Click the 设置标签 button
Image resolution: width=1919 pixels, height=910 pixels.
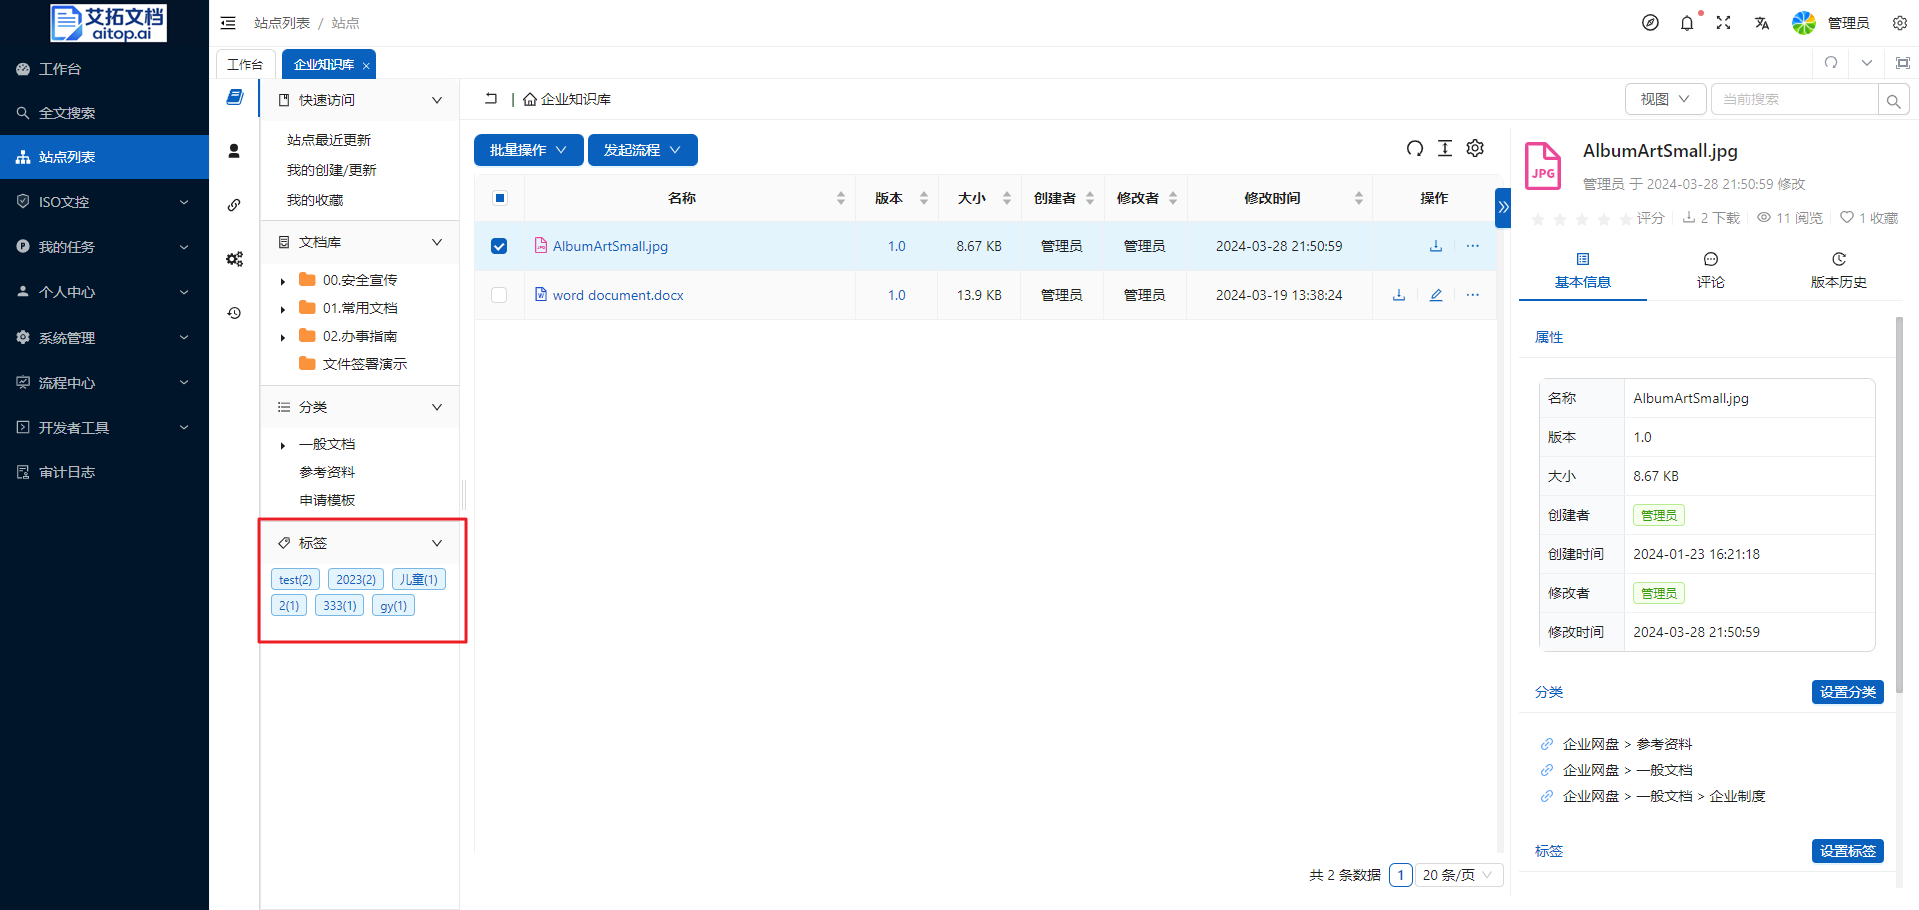pos(1847,851)
